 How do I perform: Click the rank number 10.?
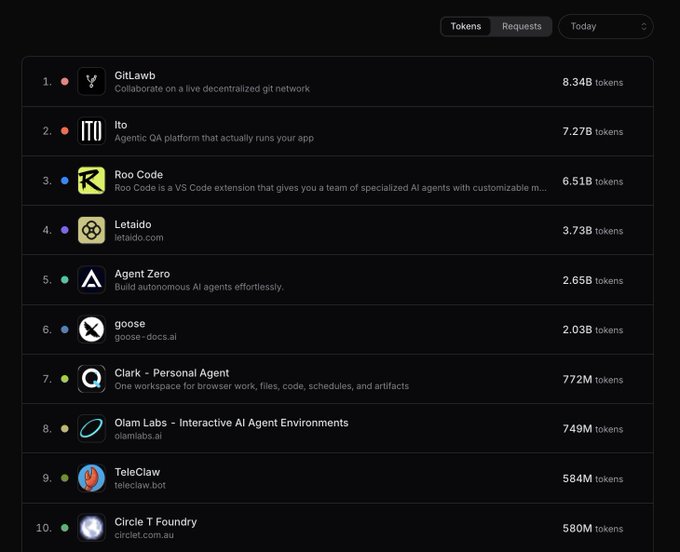(44, 528)
